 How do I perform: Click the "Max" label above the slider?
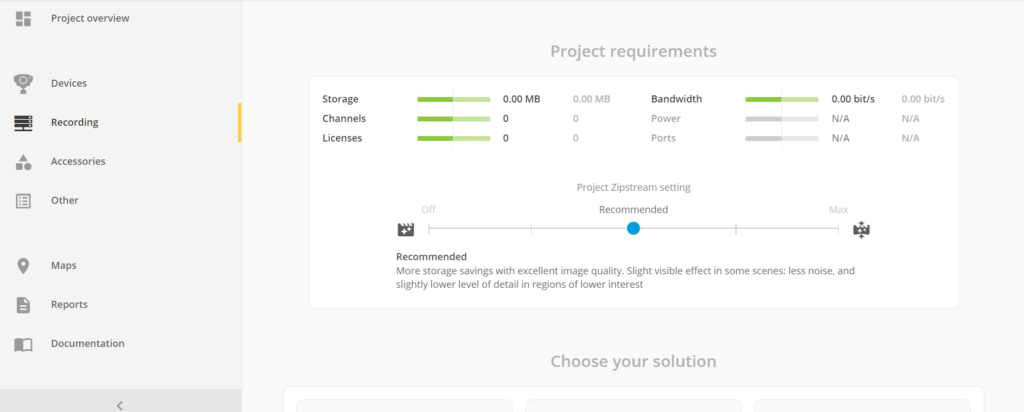(839, 210)
